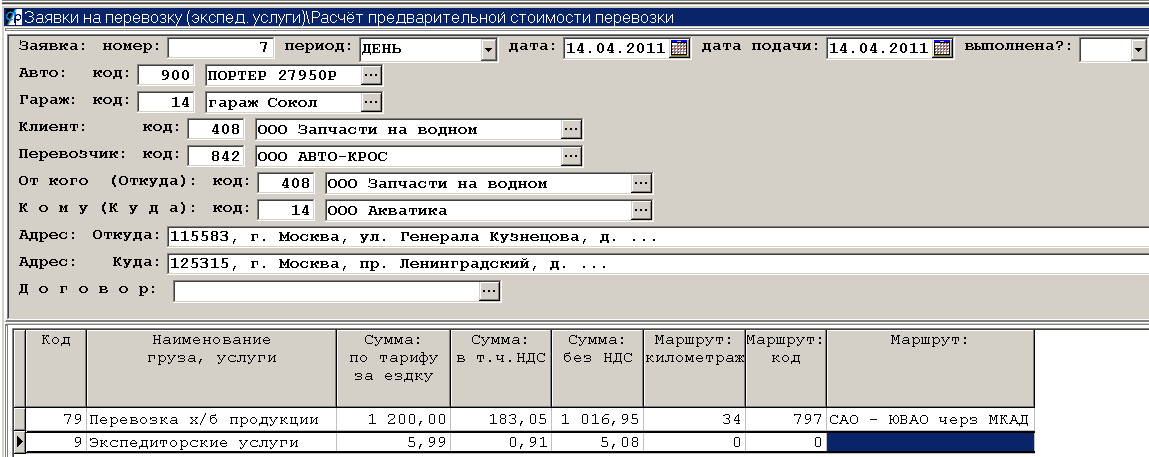Click ellipsis beside От кого (Откуда) name
Image resolution: width=1149 pixels, height=457 pixels.
pyautogui.click(x=641, y=183)
